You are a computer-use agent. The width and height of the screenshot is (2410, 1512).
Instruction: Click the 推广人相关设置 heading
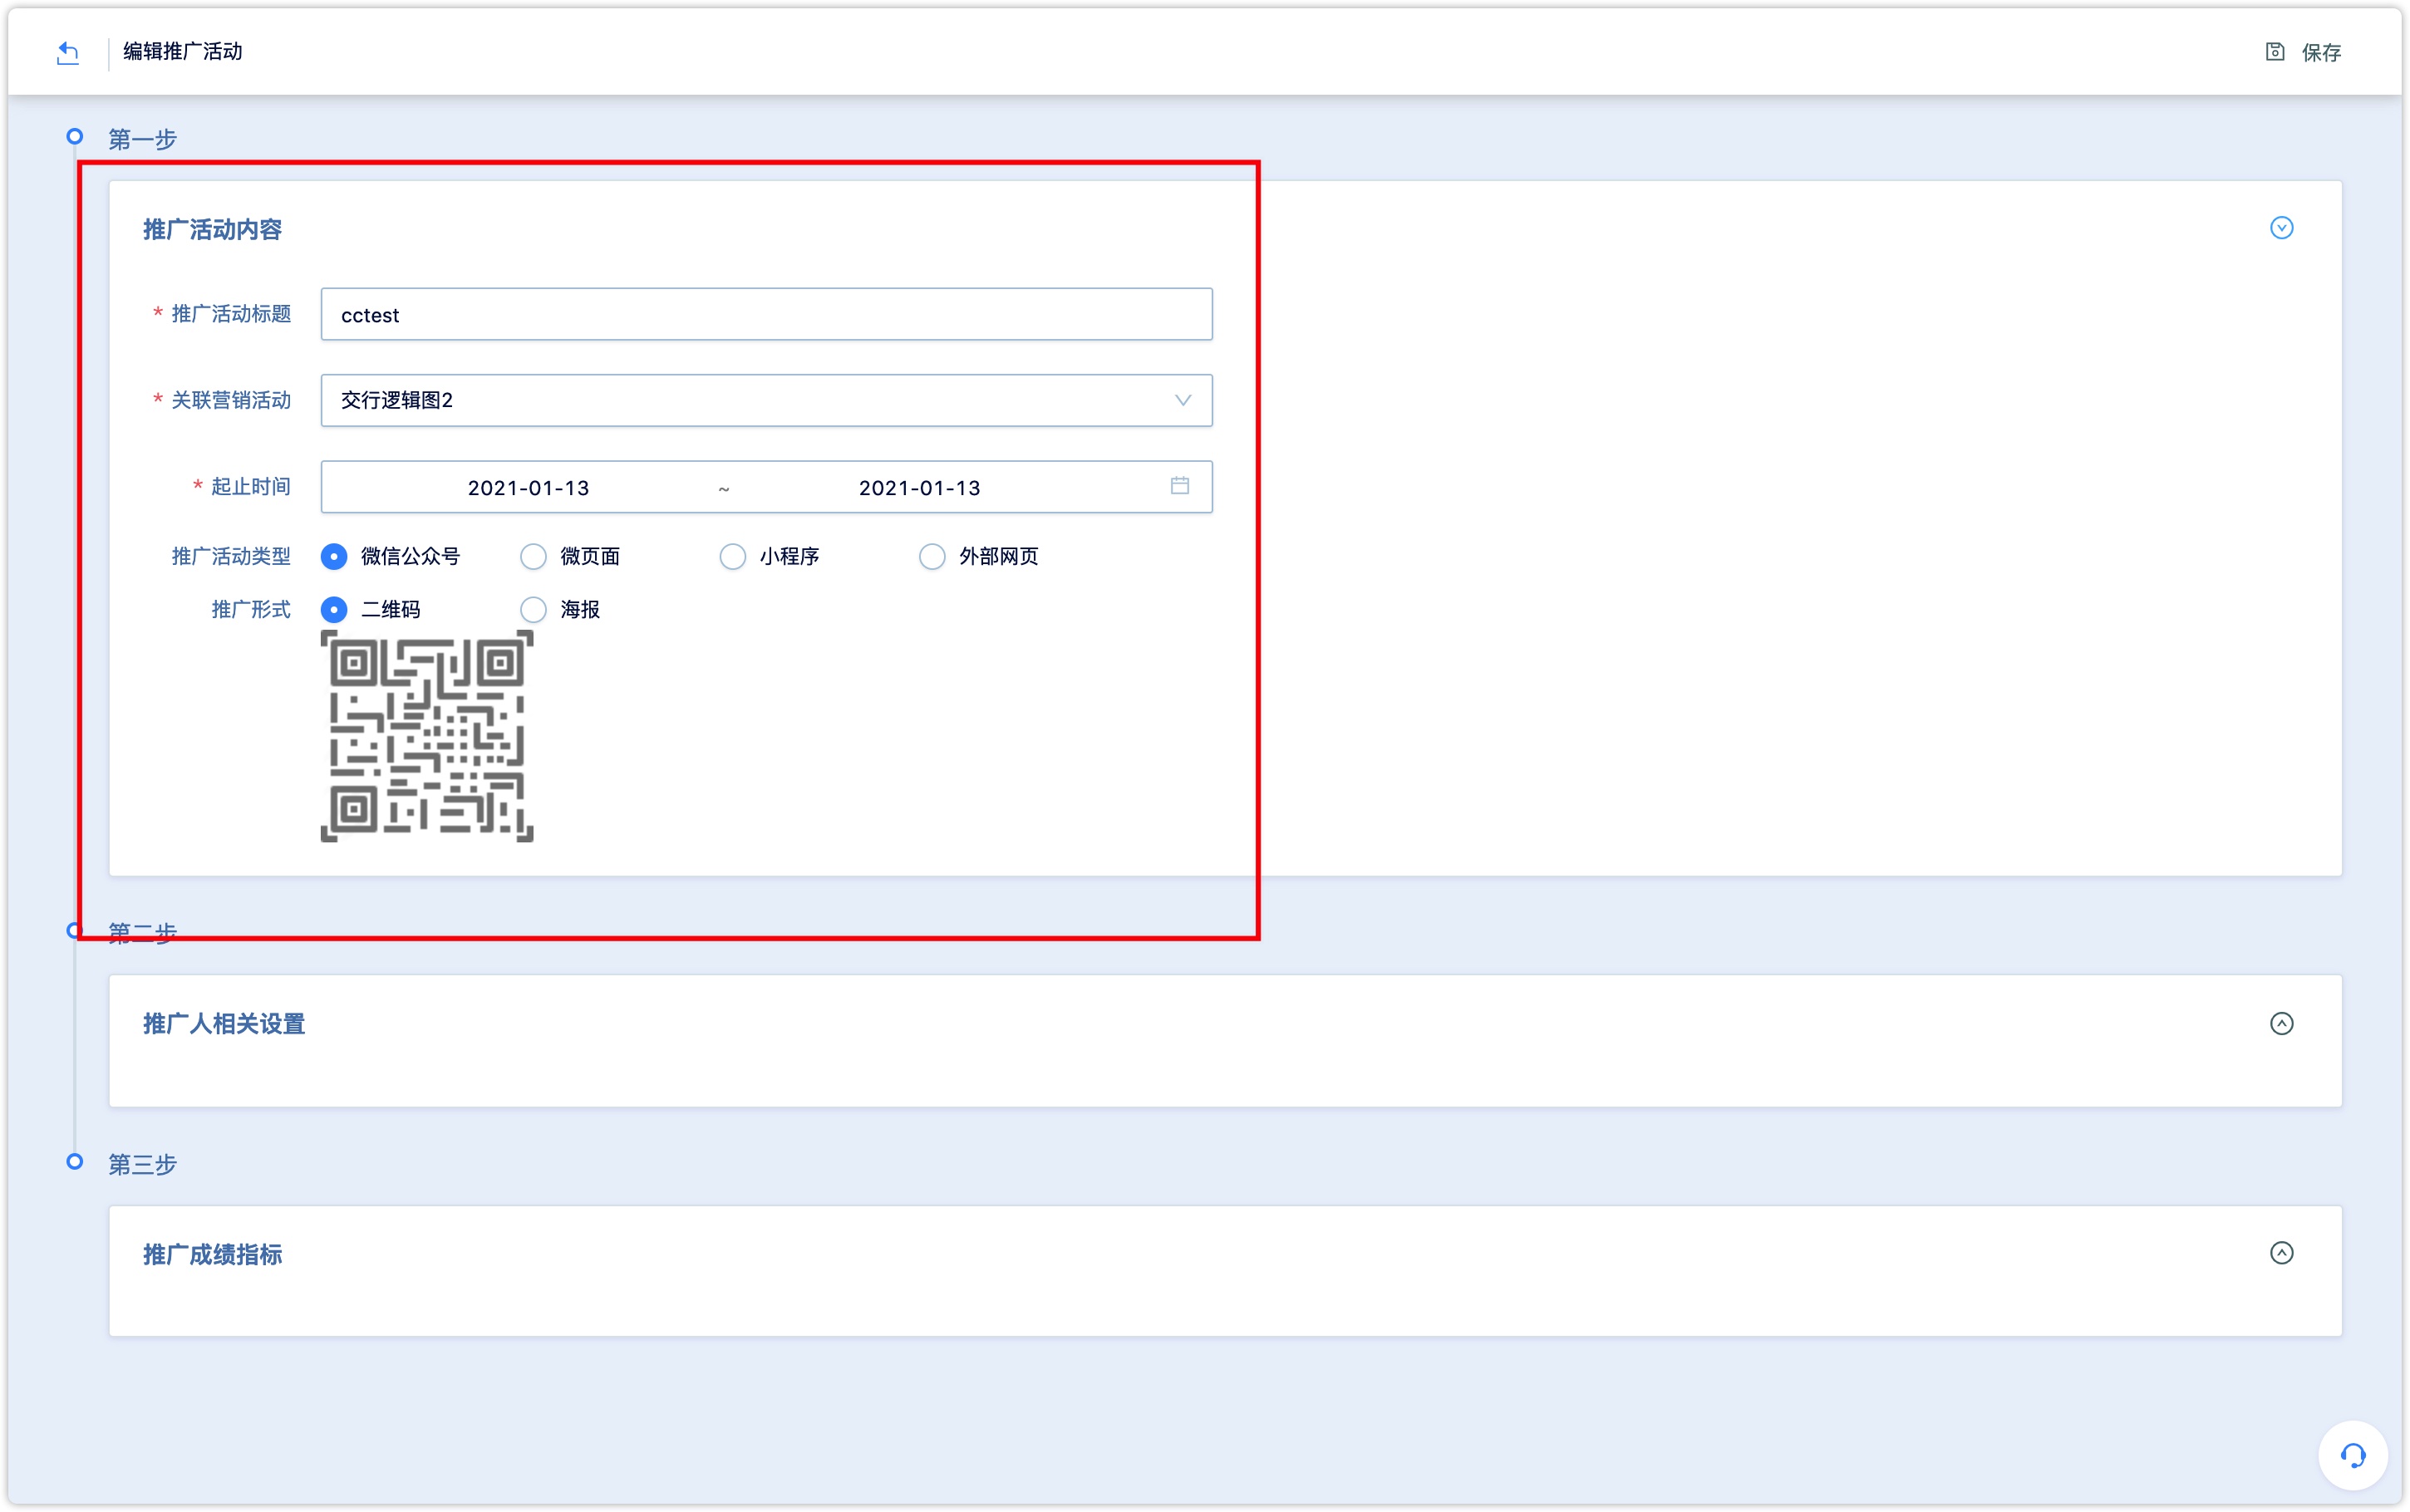(x=224, y=1024)
